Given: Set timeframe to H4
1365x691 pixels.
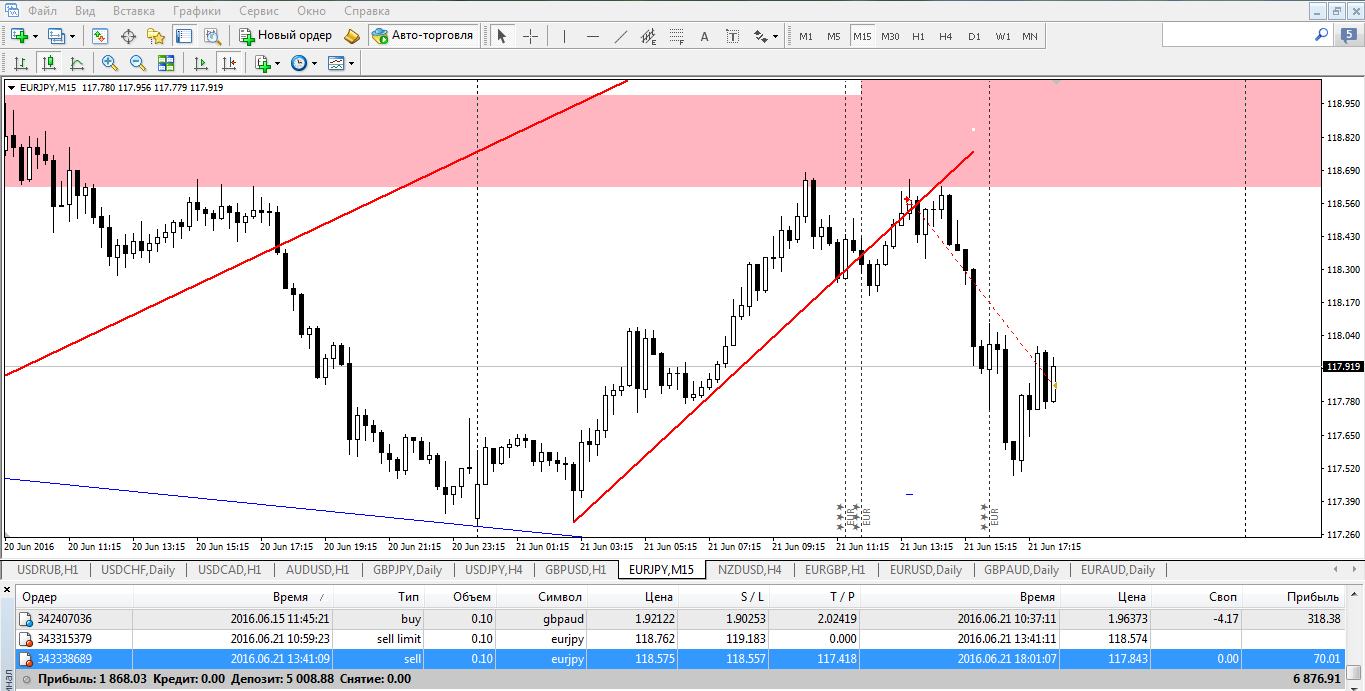Looking at the screenshot, I should [946, 36].
